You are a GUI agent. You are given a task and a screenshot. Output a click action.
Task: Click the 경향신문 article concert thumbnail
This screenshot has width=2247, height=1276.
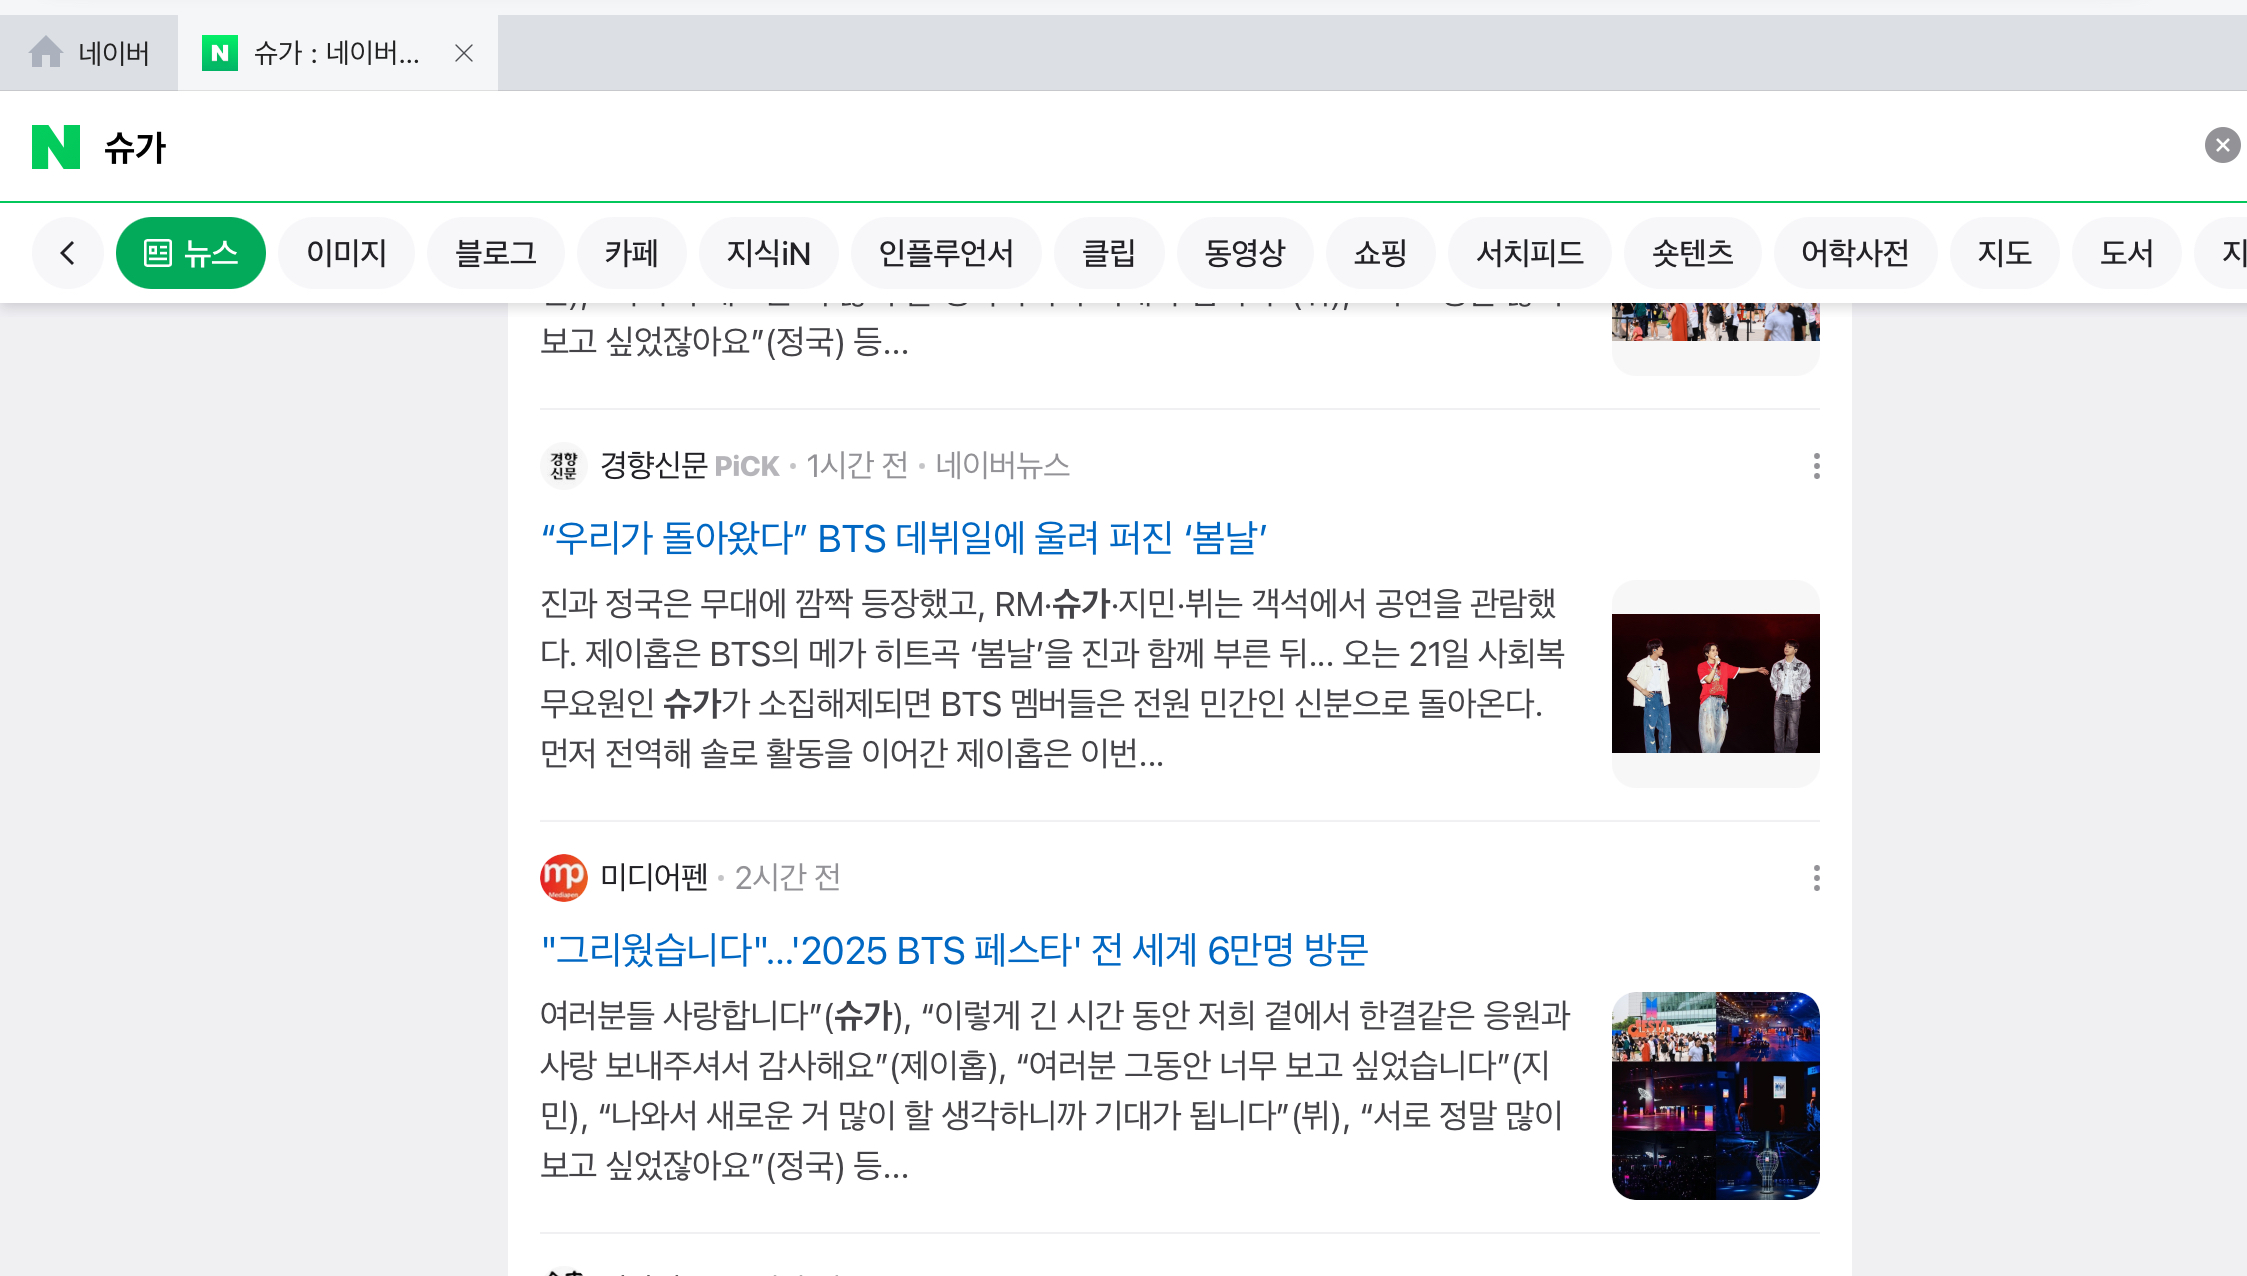click(x=1716, y=683)
